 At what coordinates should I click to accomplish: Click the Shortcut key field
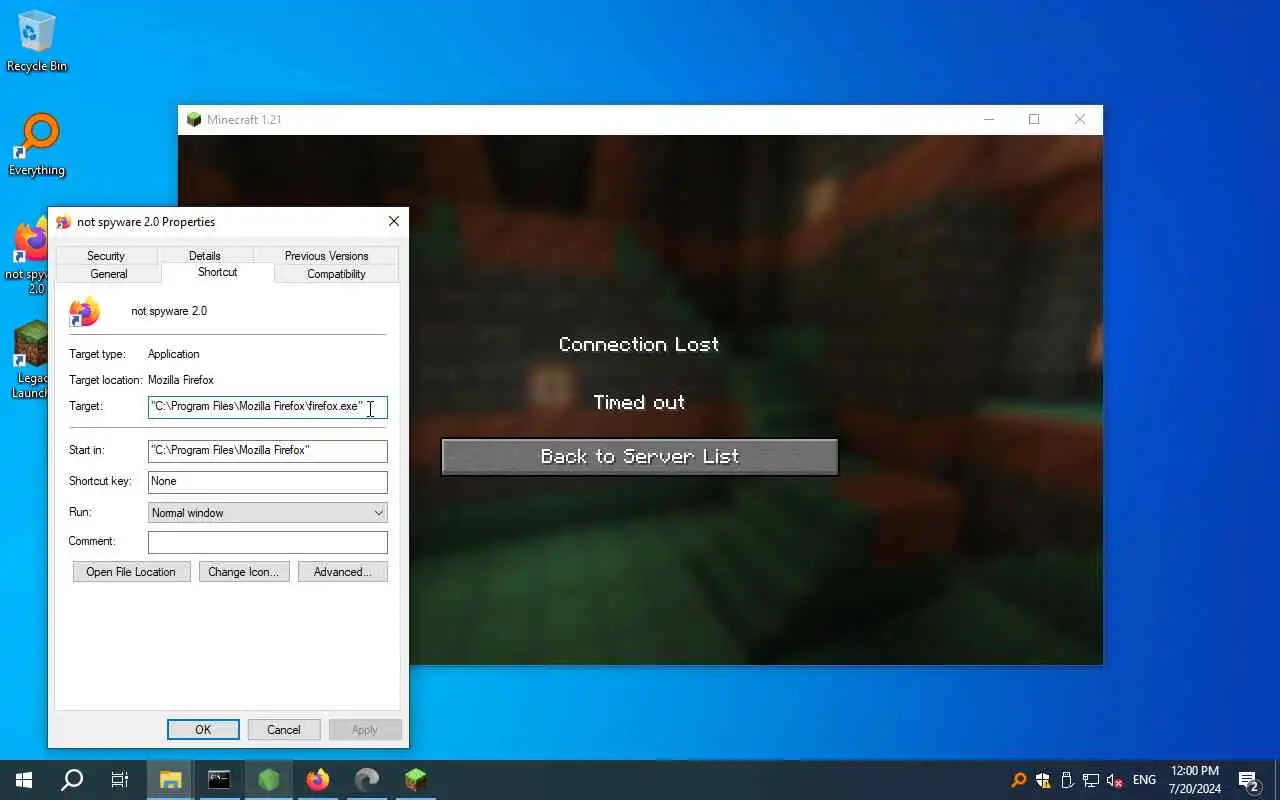coord(267,482)
